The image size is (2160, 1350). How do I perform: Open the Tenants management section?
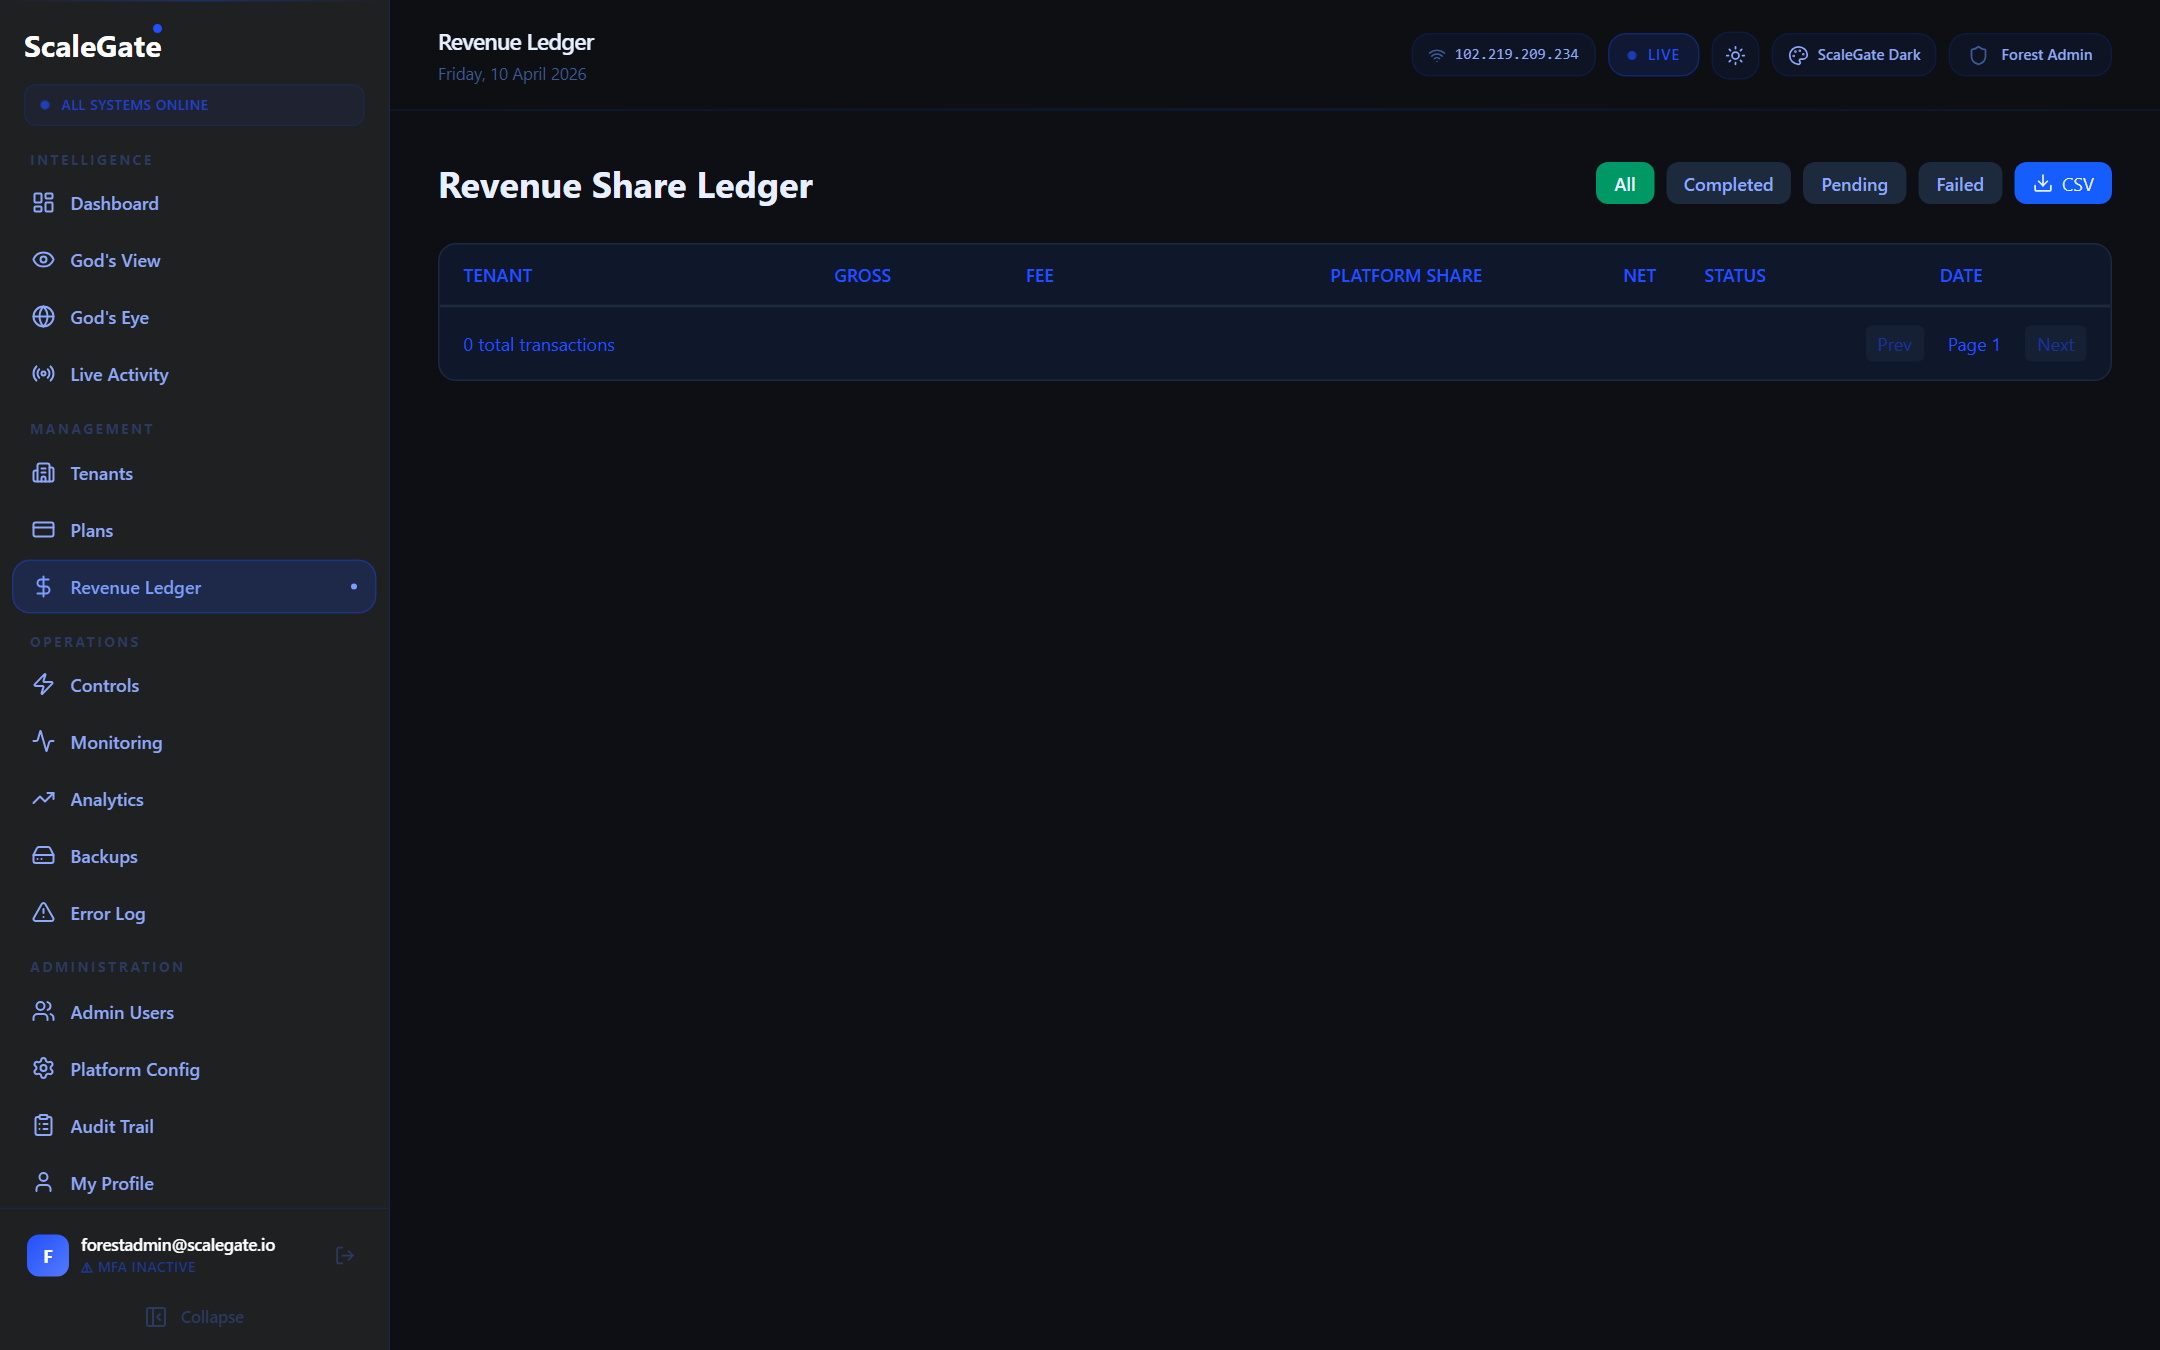101,473
